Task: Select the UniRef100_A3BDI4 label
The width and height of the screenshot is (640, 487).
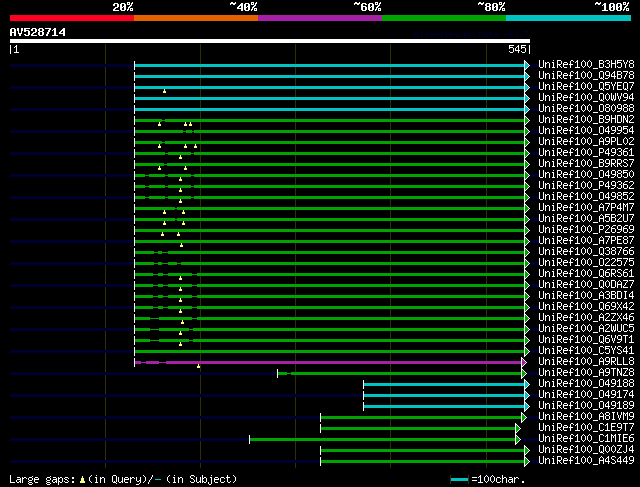Action: pos(586,296)
